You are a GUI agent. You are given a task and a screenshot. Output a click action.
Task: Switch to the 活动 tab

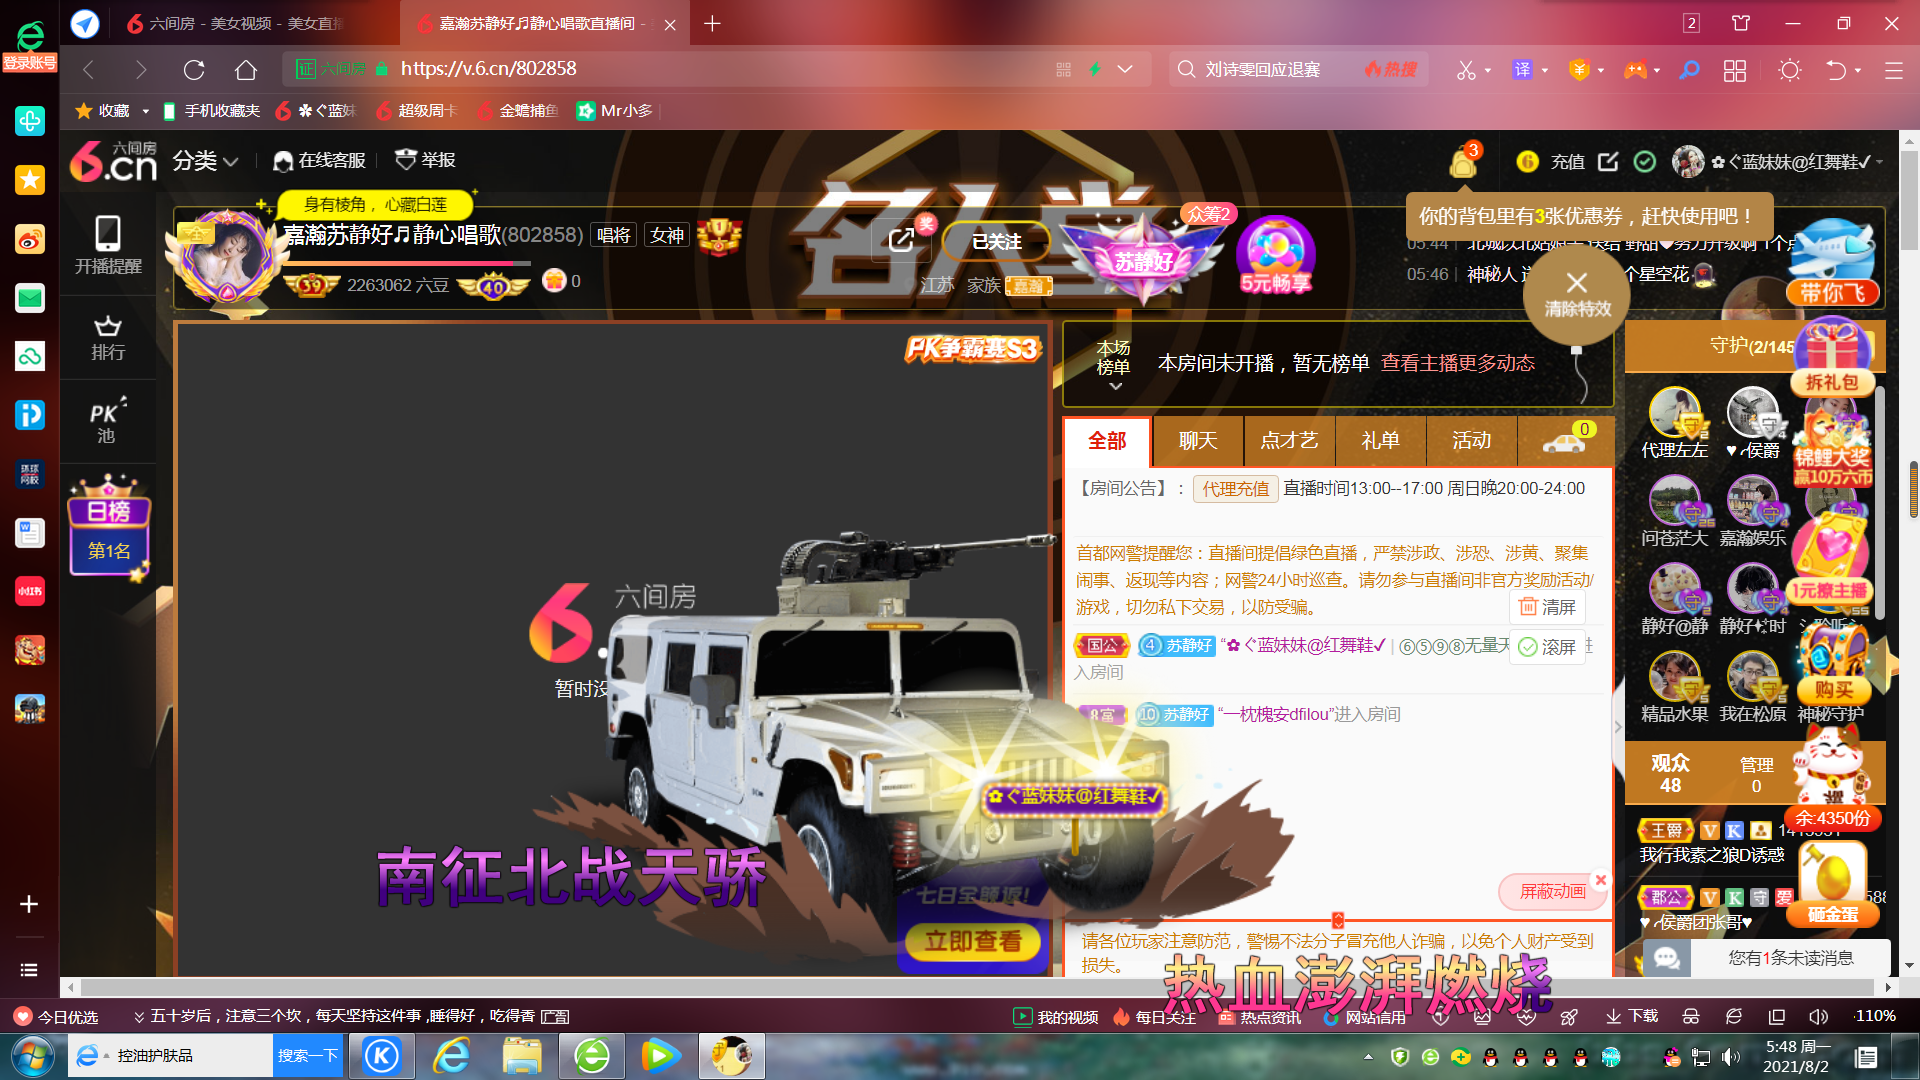coord(1471,441)
